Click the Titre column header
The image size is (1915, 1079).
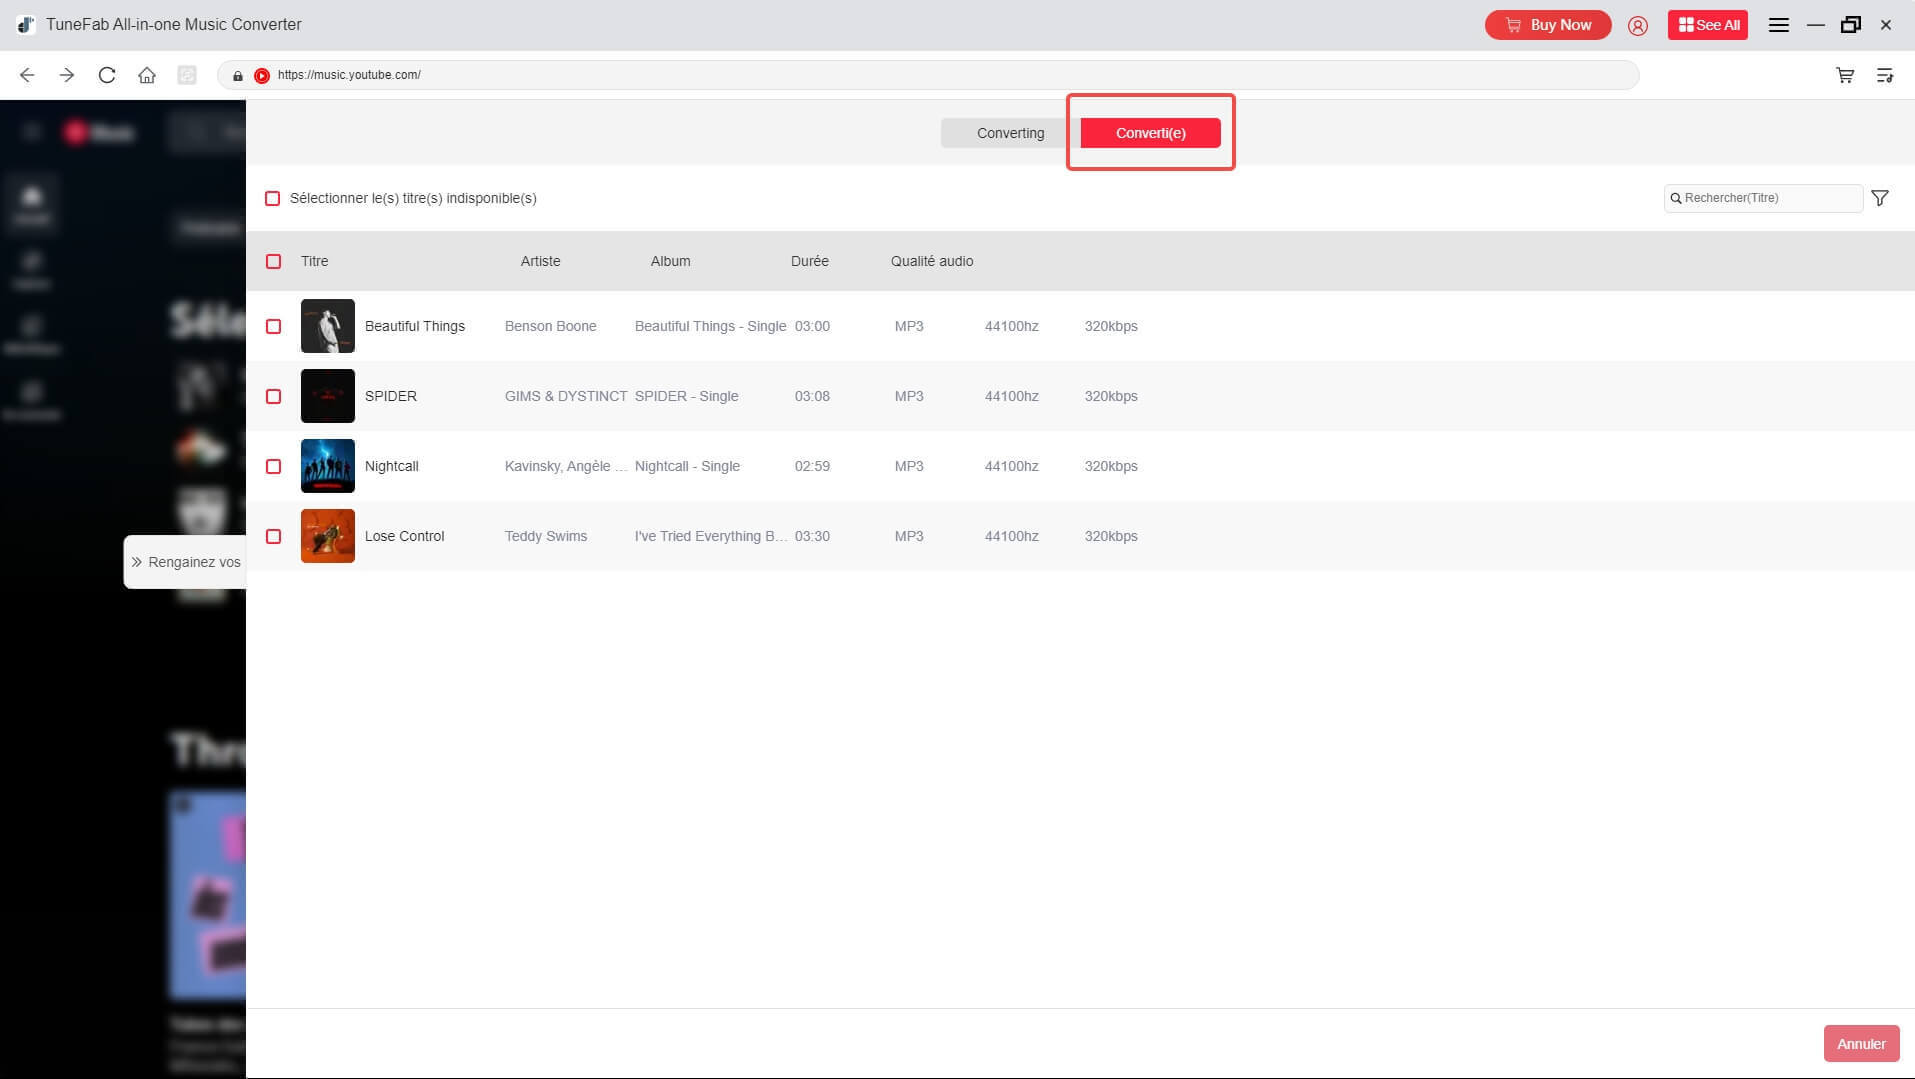pyautogui.click(x=314, y=261)
